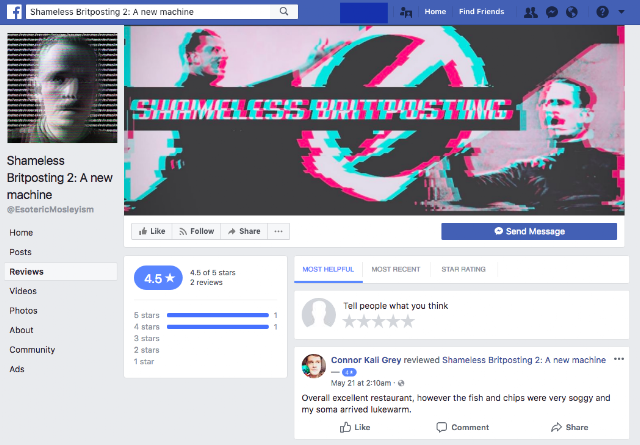Toggle Like on the page

click(x=152, y=231)
